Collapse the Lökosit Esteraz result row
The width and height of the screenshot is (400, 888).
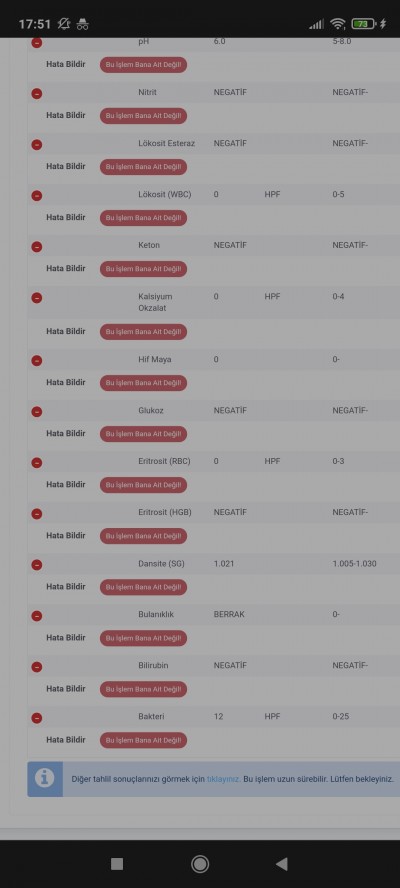click(37, 144)
